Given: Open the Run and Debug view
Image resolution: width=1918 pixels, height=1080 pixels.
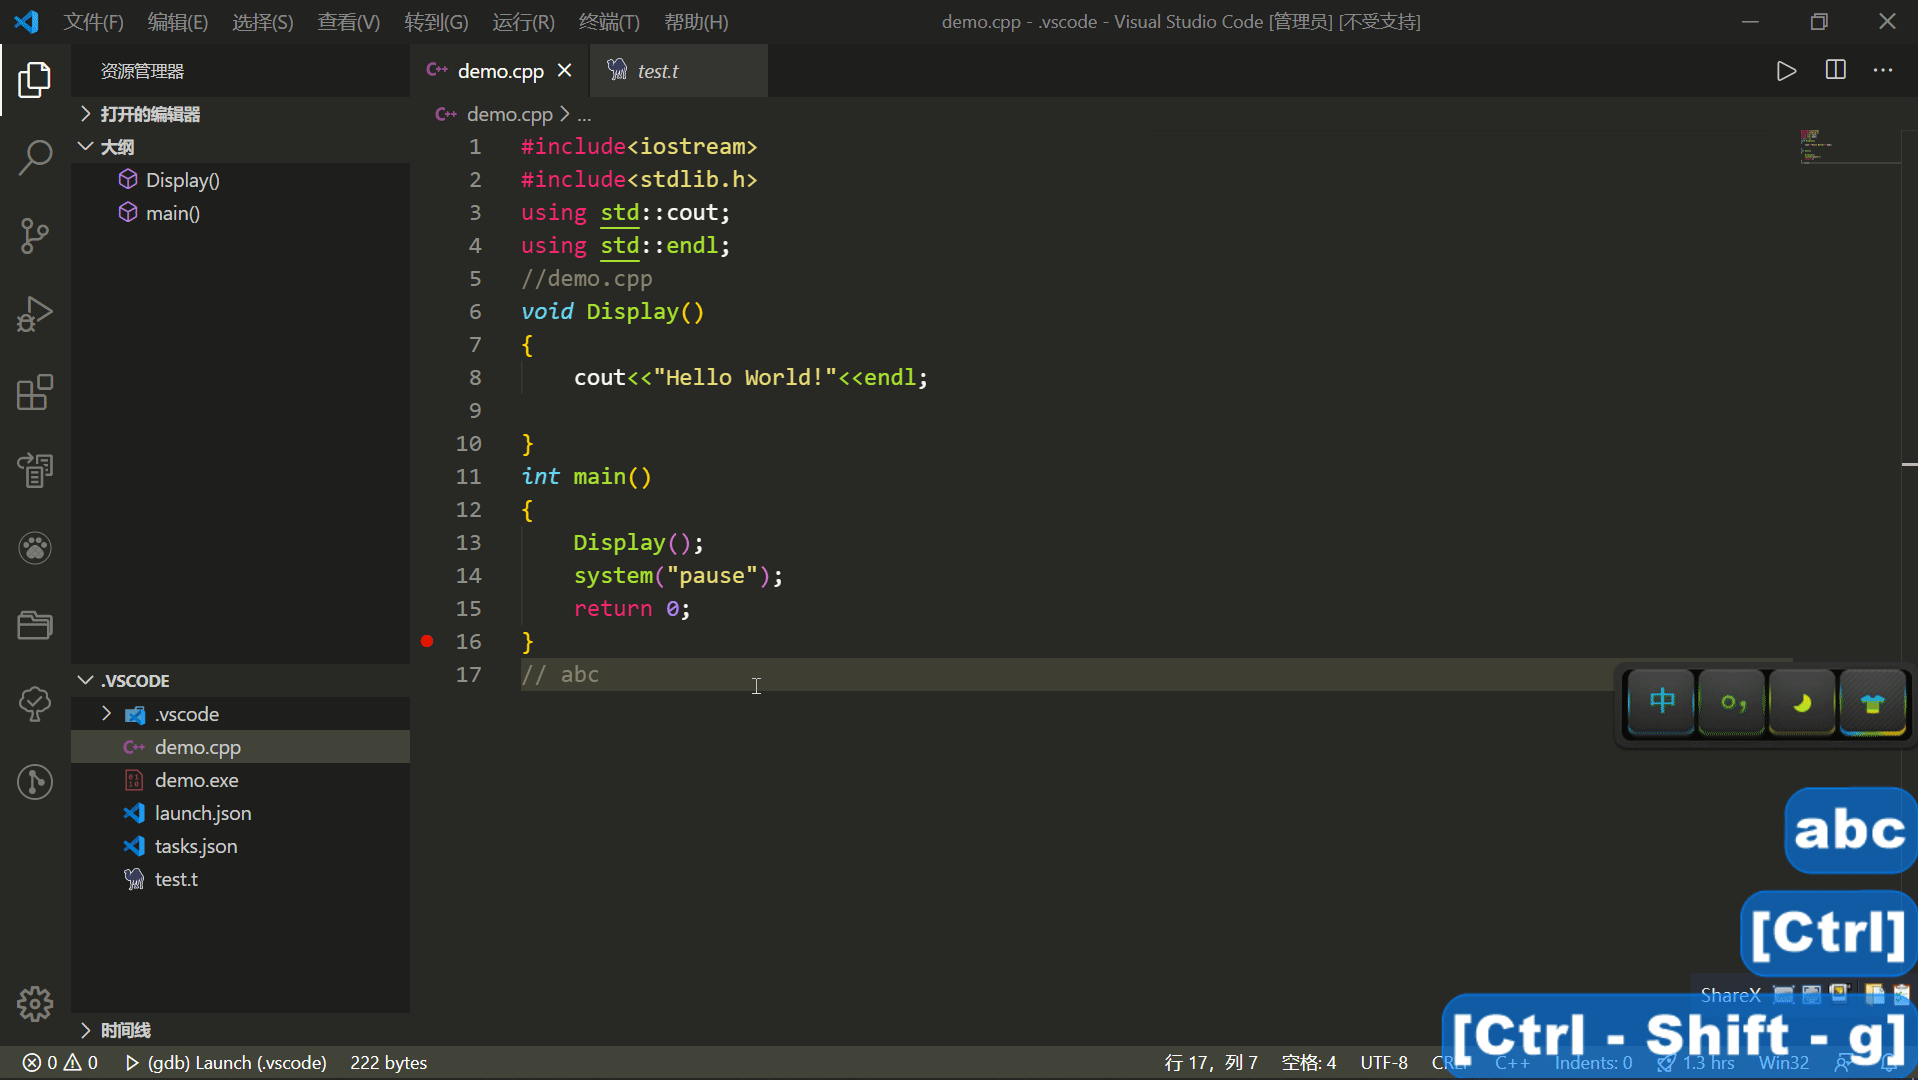Looking at the screenshot, I should [35, 314].
